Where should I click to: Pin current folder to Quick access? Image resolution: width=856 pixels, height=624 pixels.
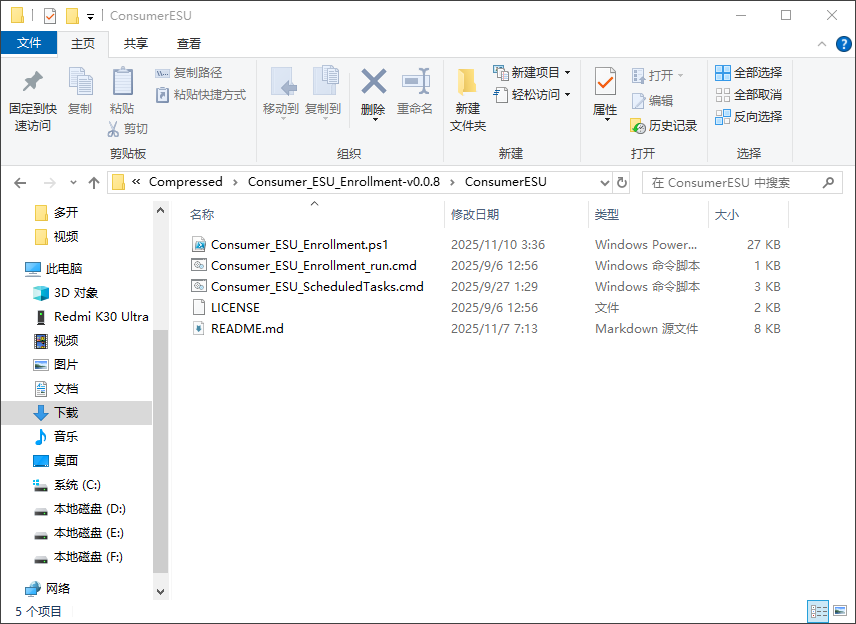coord(31,95)
